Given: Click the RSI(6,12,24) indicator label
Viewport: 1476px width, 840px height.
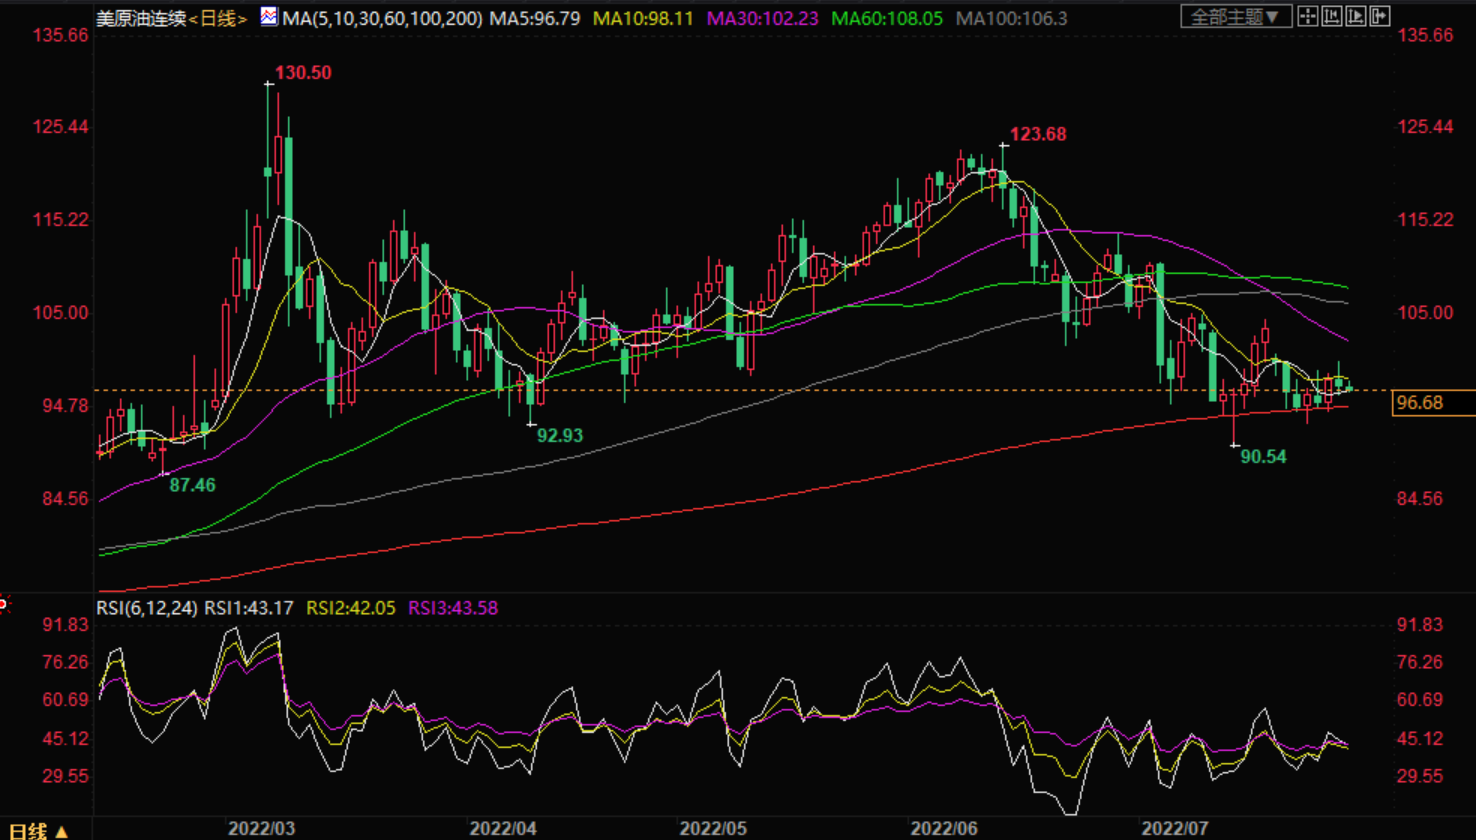Looking at the screenshot, I should point(147,607).
